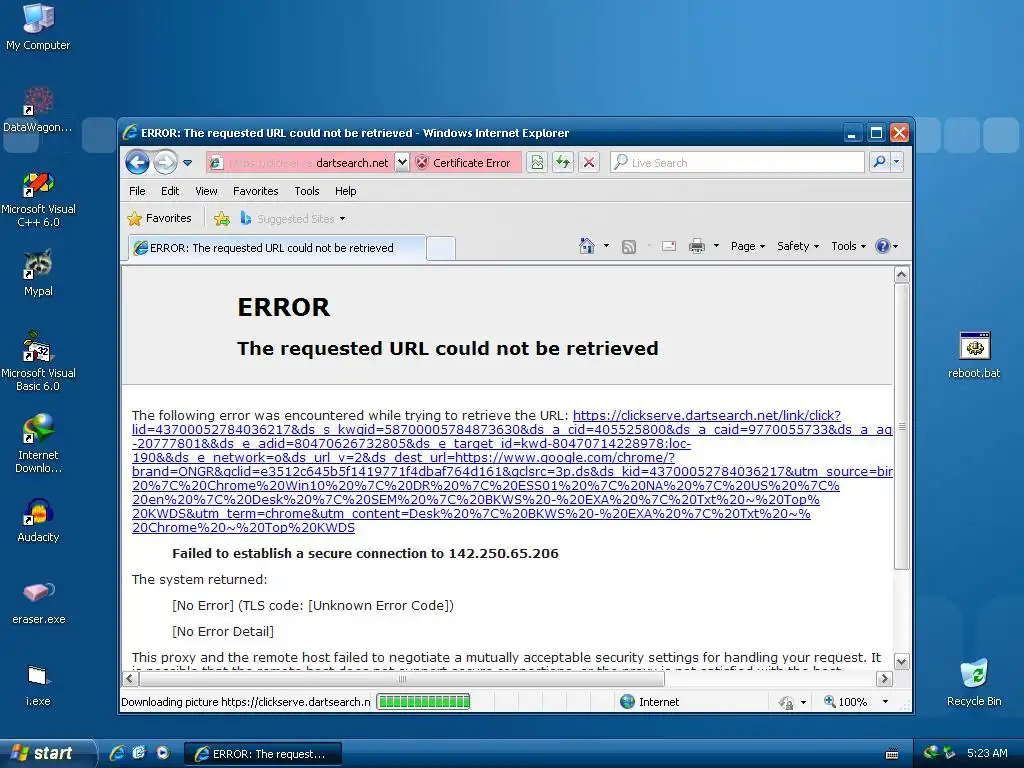Select the DataWagon desktop shortcut
This screenshot has height=768, width=1024.
tap(38, 110)
